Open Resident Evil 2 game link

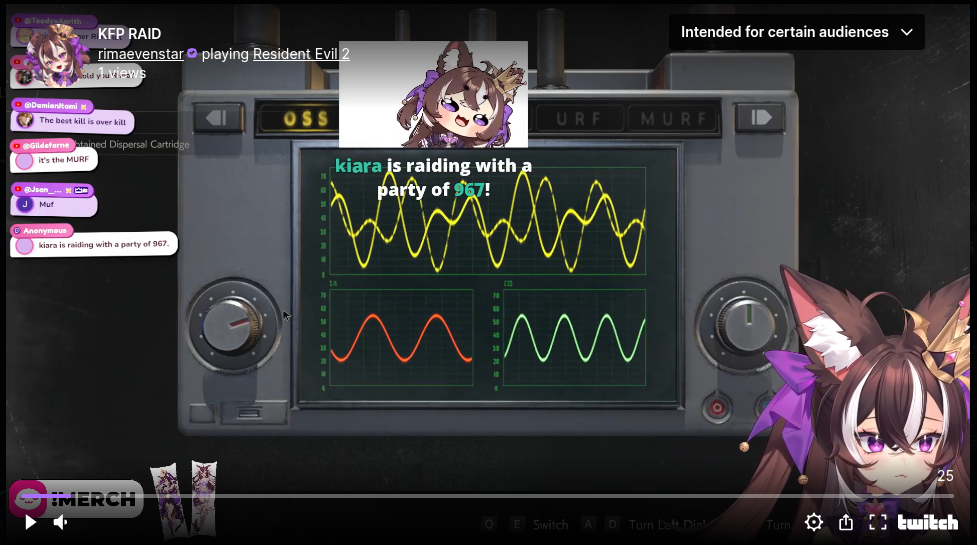[x=301, y=54]
